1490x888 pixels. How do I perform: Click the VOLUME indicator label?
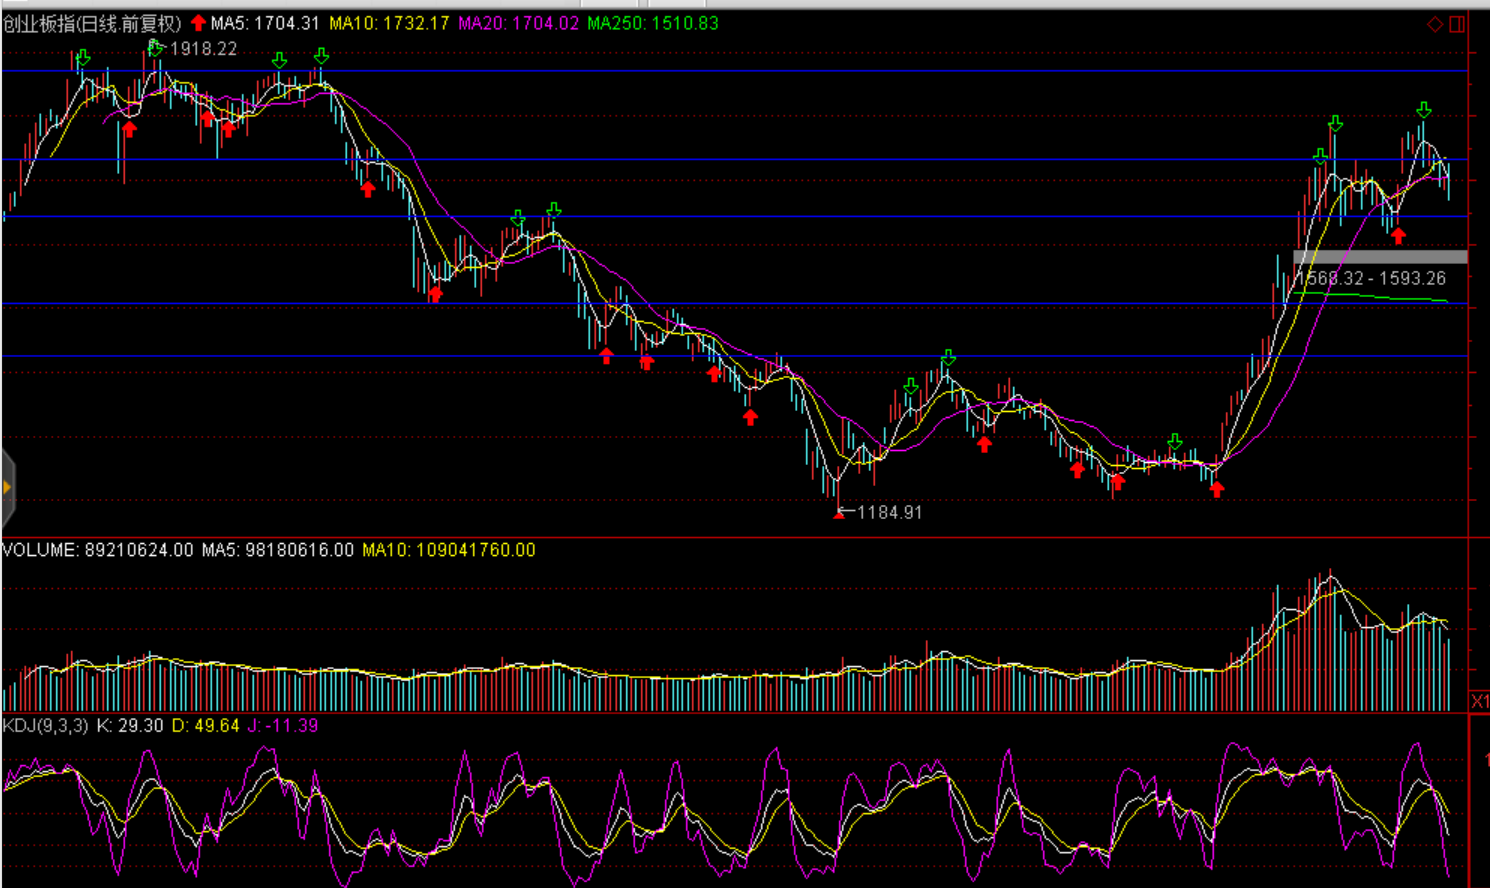(x=40, y=550)
